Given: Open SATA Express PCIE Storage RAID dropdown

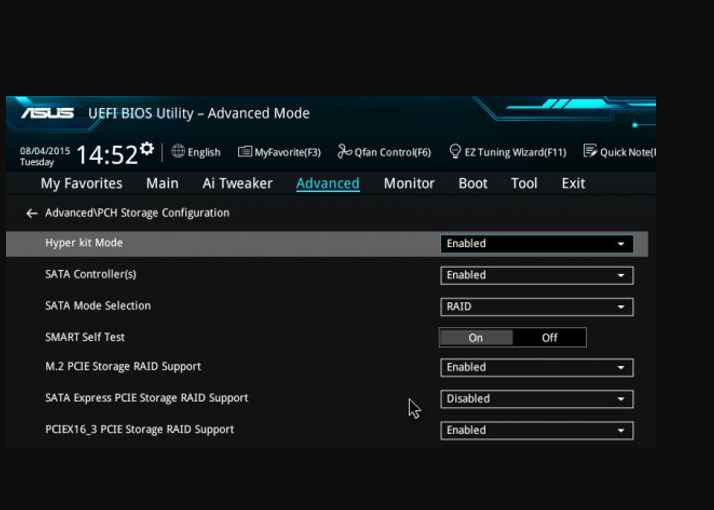Looking at the screenshot, I should tap(536, 399).
